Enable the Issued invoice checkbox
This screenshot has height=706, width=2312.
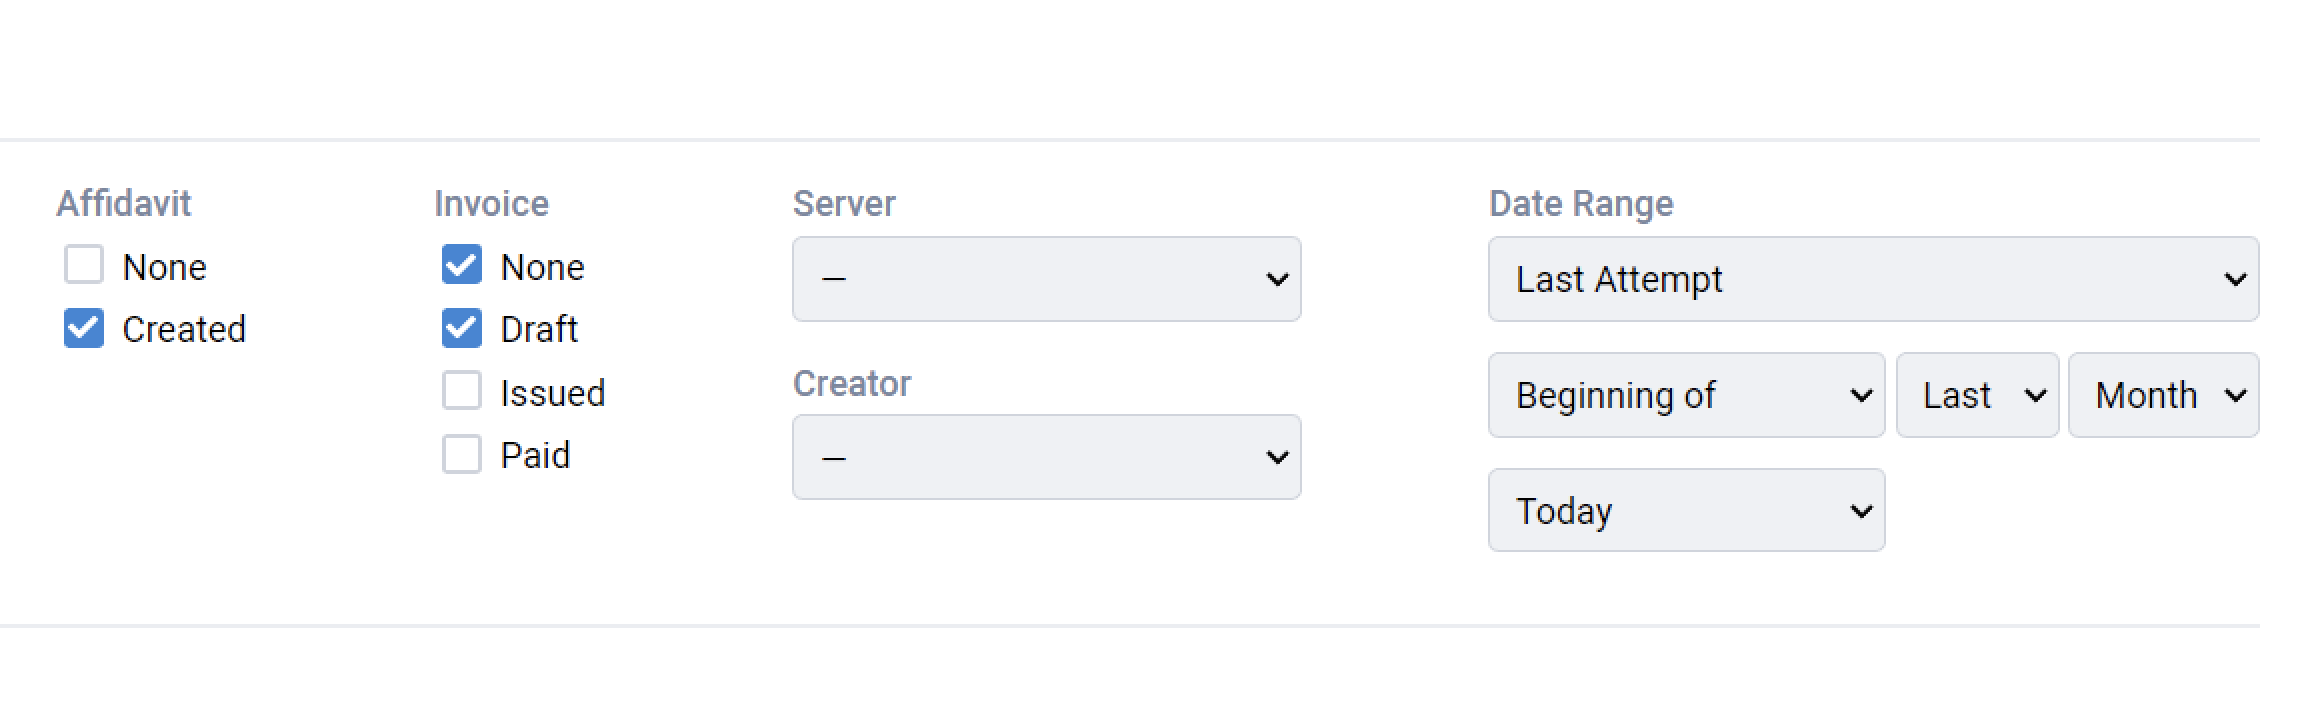click(x=461, y=391)
